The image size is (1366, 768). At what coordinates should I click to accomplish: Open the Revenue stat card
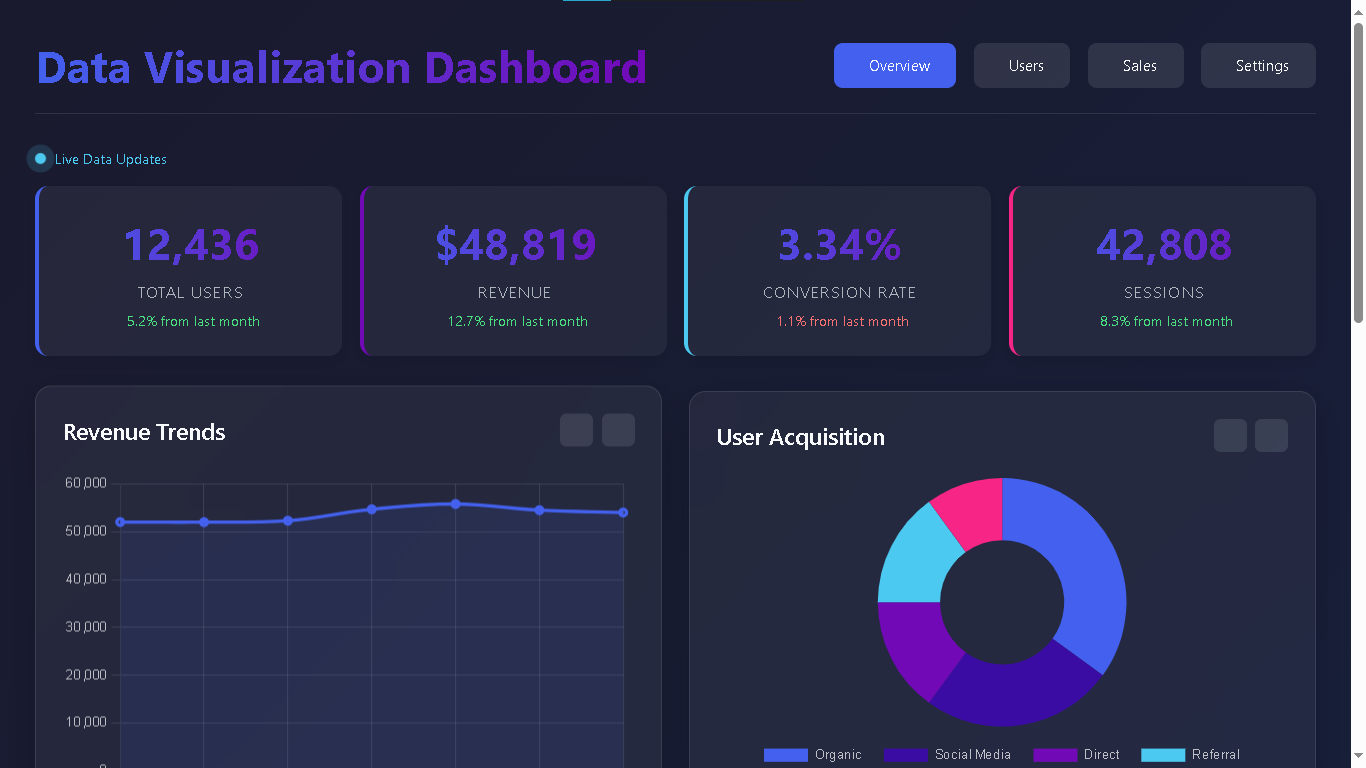coord(514,271)
